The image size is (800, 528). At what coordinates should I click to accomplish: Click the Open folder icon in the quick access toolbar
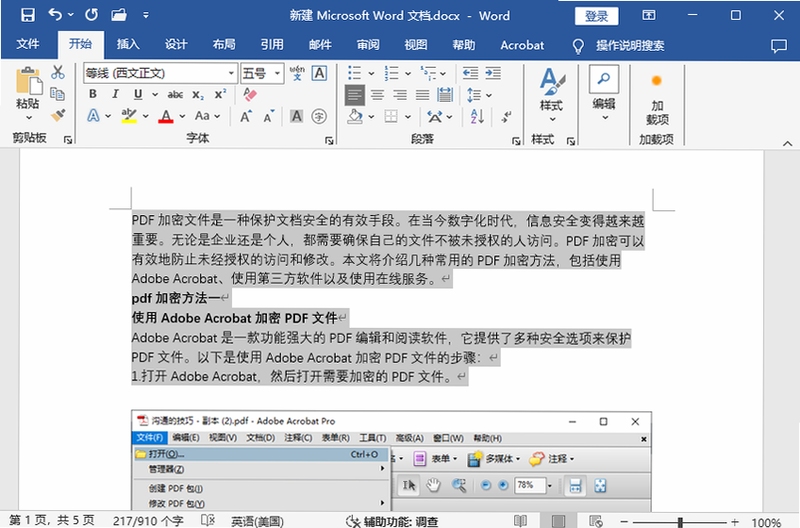[x=119, y=15]
